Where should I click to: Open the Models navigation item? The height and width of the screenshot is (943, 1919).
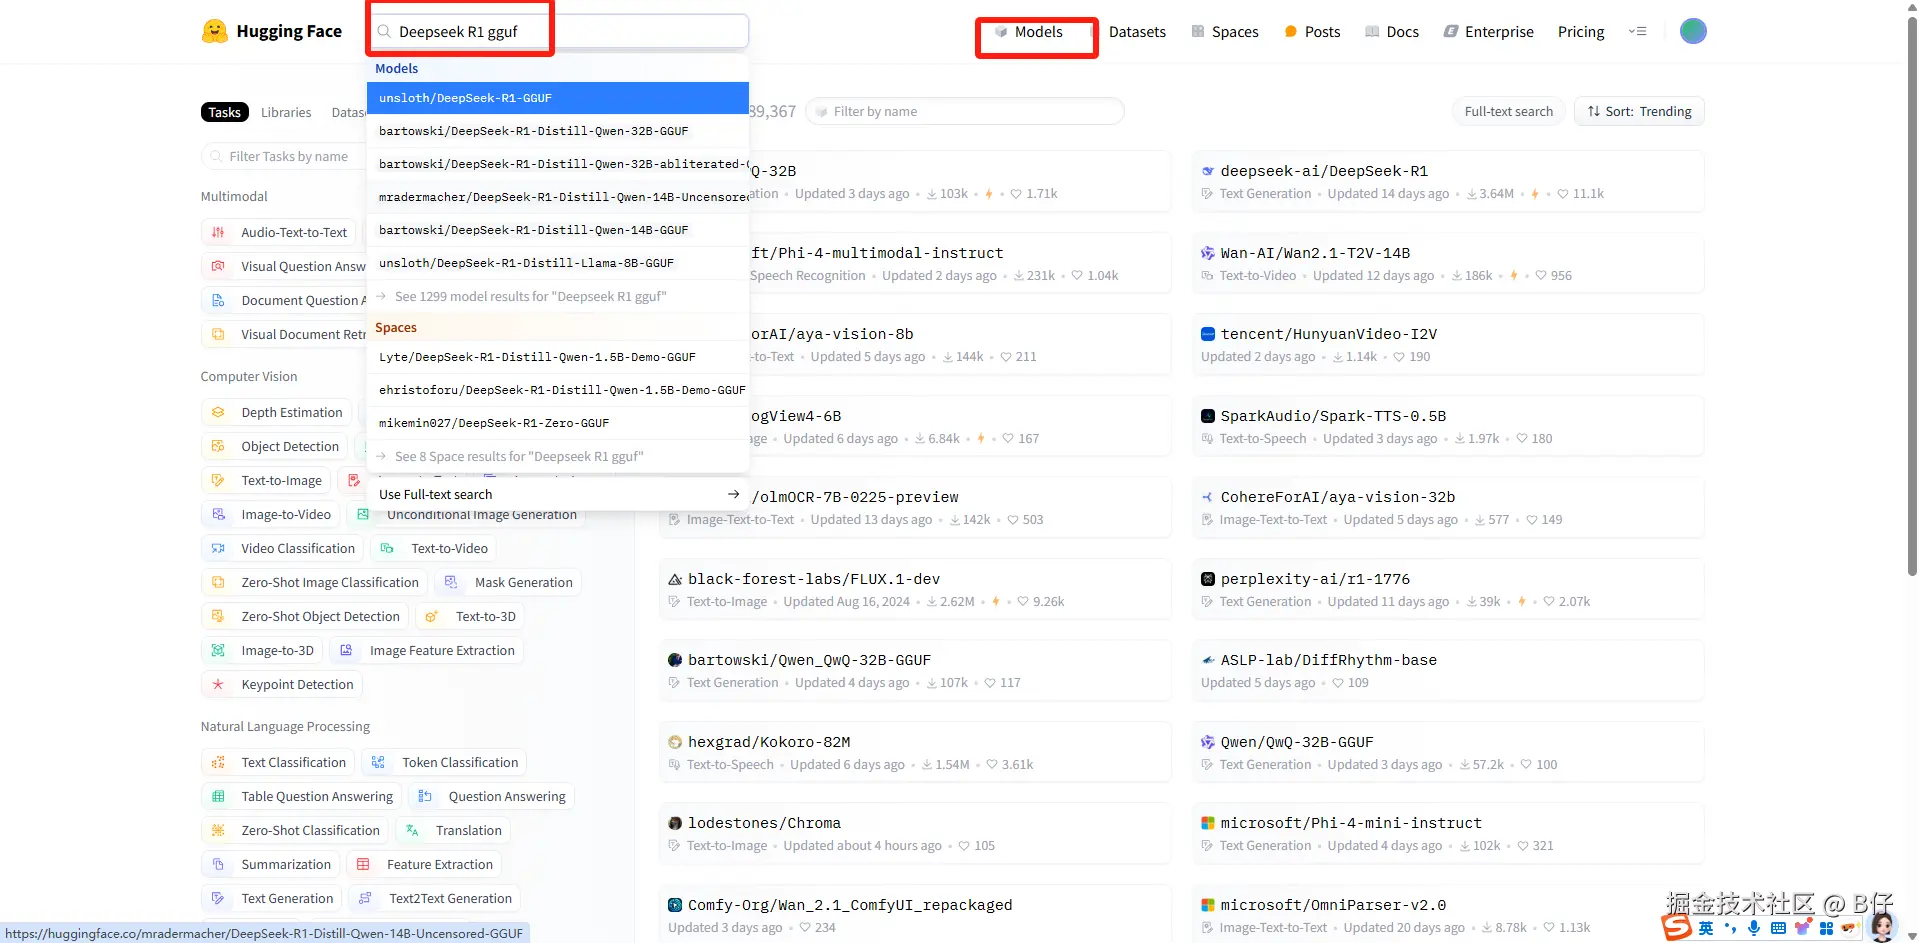(x=1029, y=32)
